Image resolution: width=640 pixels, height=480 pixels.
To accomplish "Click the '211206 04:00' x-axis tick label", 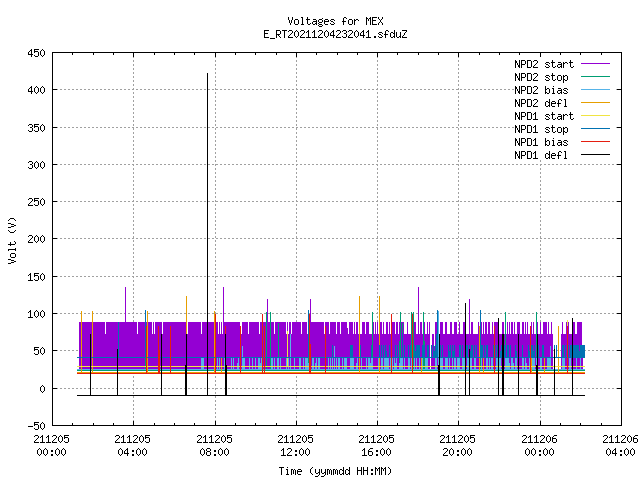I will (620, 445).
